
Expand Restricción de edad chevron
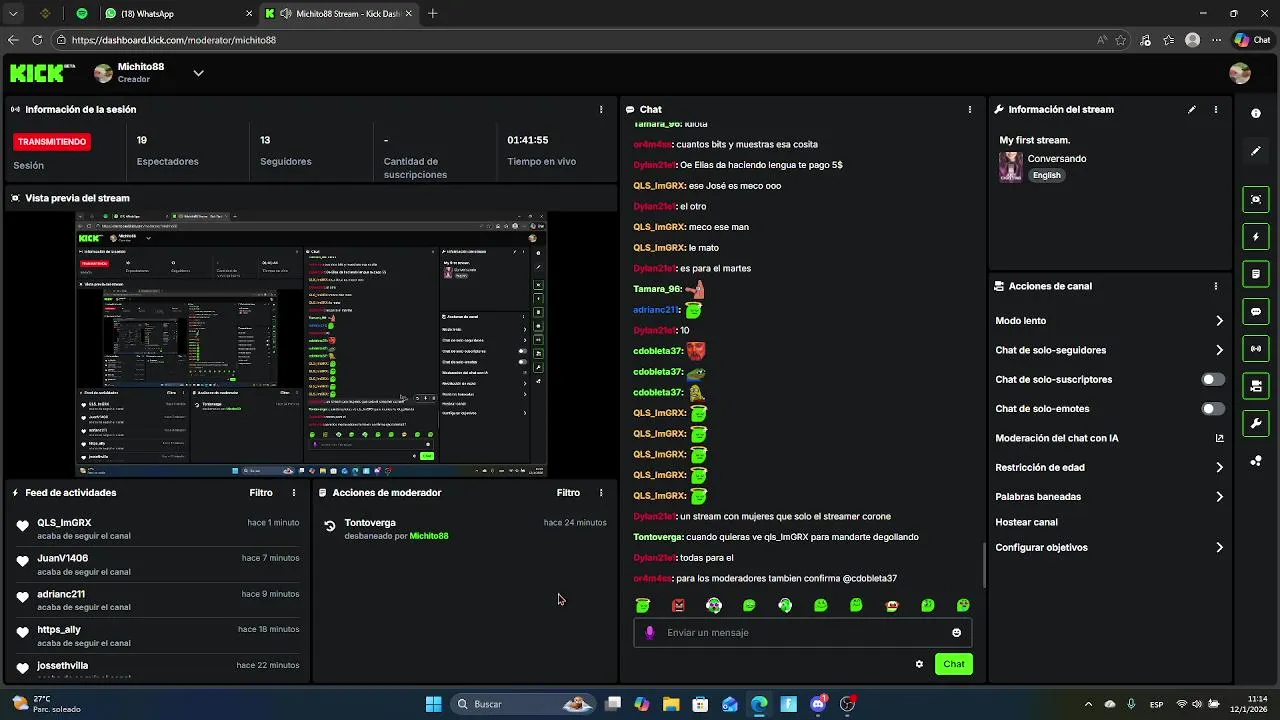tap(1219, 467)
